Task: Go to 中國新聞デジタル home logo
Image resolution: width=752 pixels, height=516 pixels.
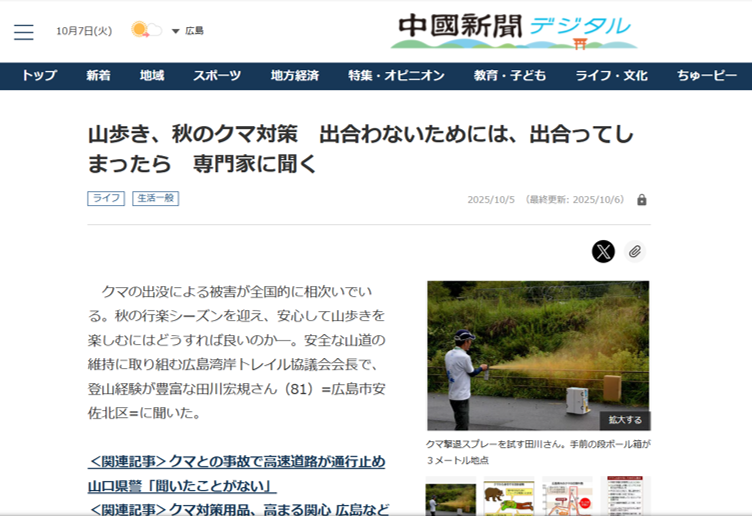Action: coord(514,30)
